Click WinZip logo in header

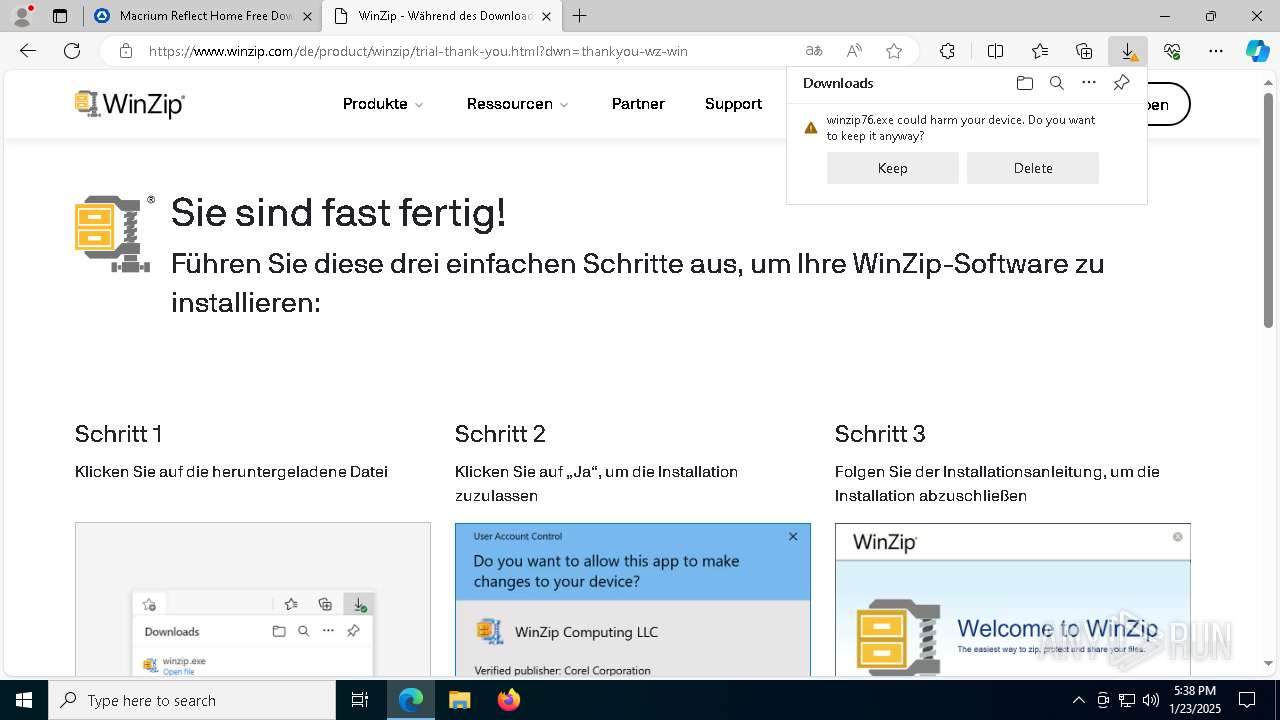tap(130, 104)
